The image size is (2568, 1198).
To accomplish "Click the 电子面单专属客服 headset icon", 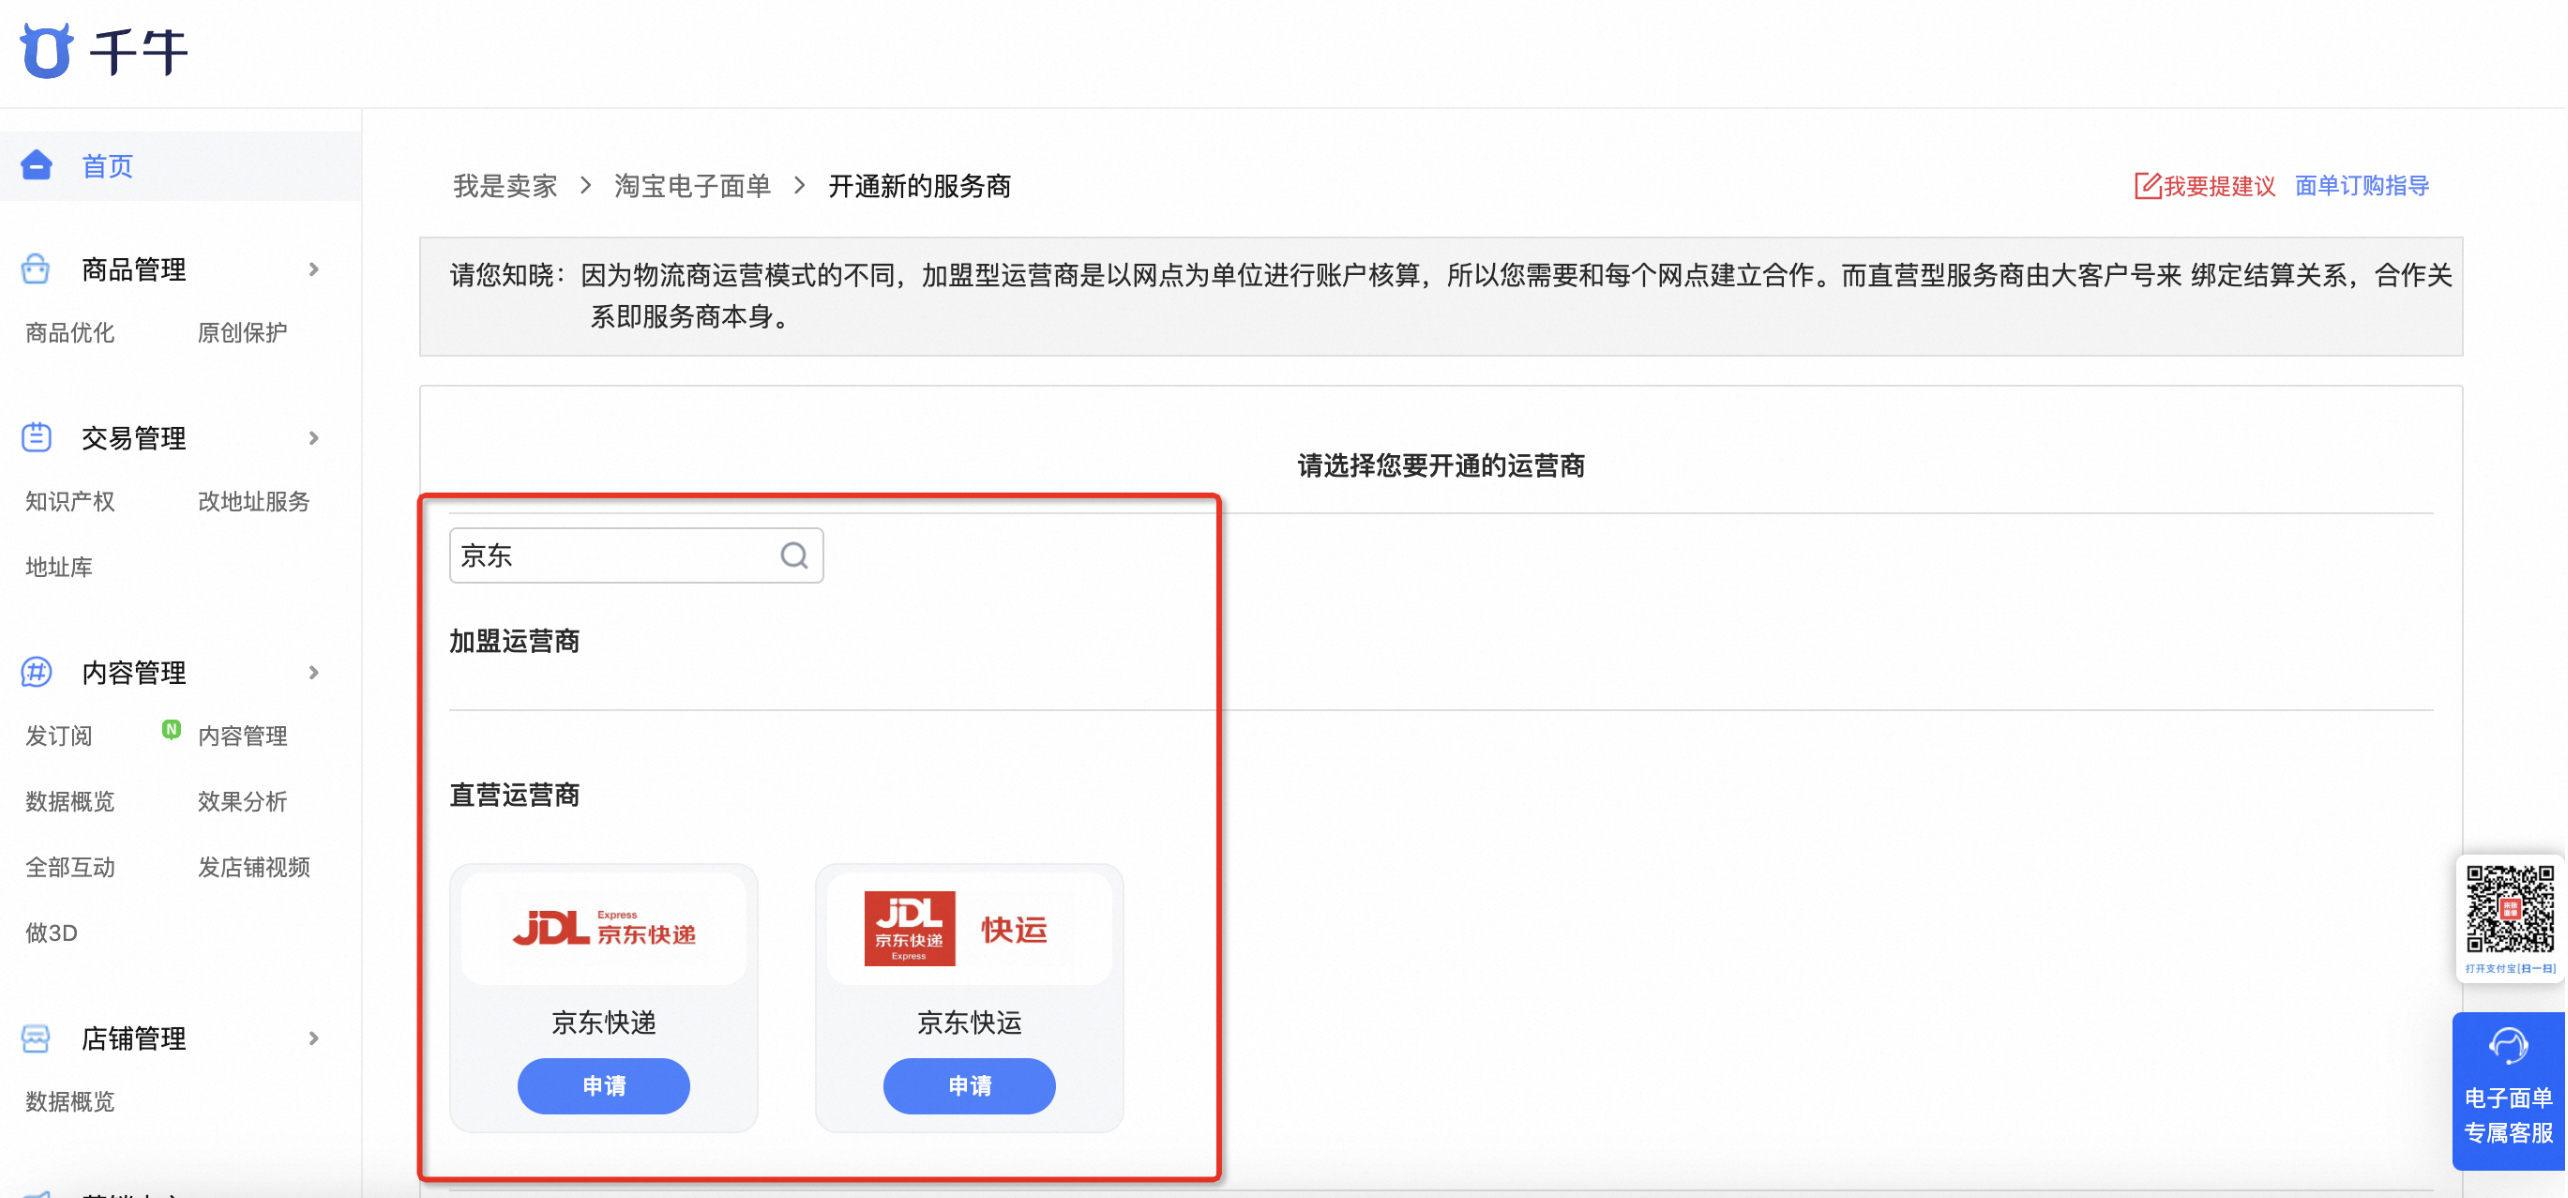I will tap(2509, 1048).
